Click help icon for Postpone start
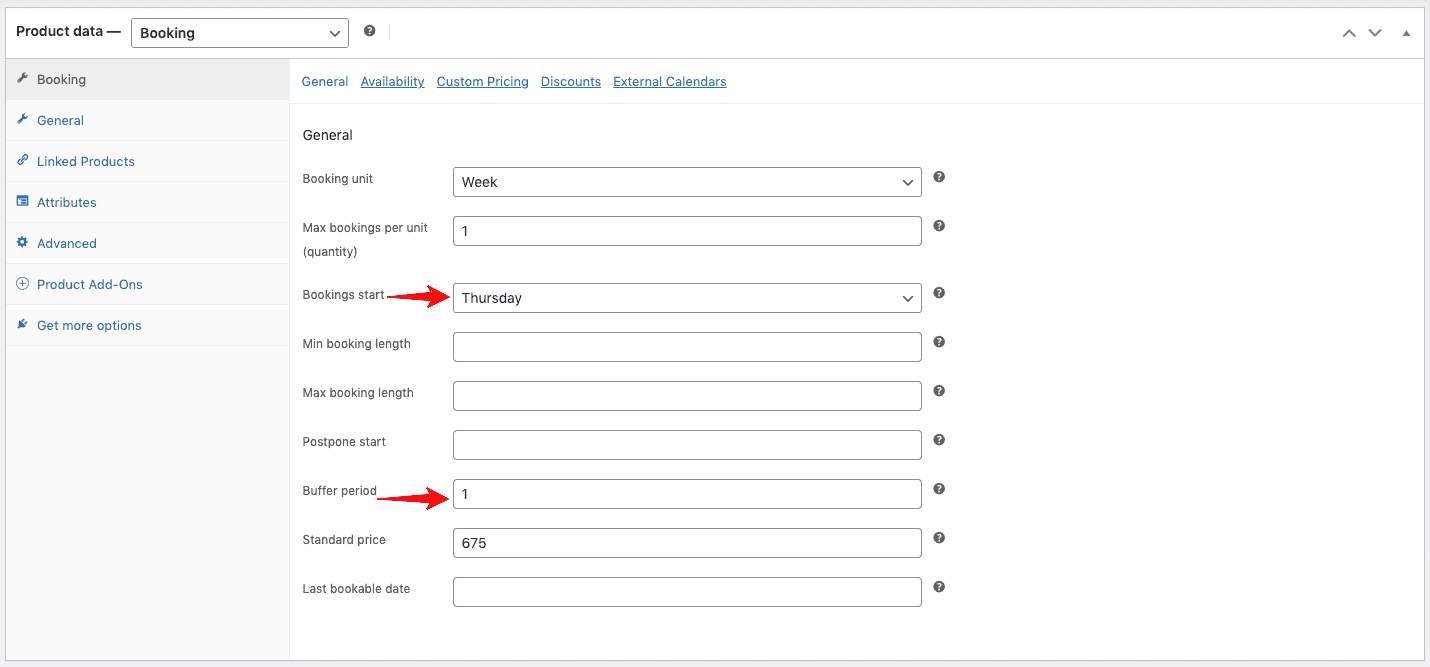This screenshot has height=667, width=1430. [x=939, y=440]
